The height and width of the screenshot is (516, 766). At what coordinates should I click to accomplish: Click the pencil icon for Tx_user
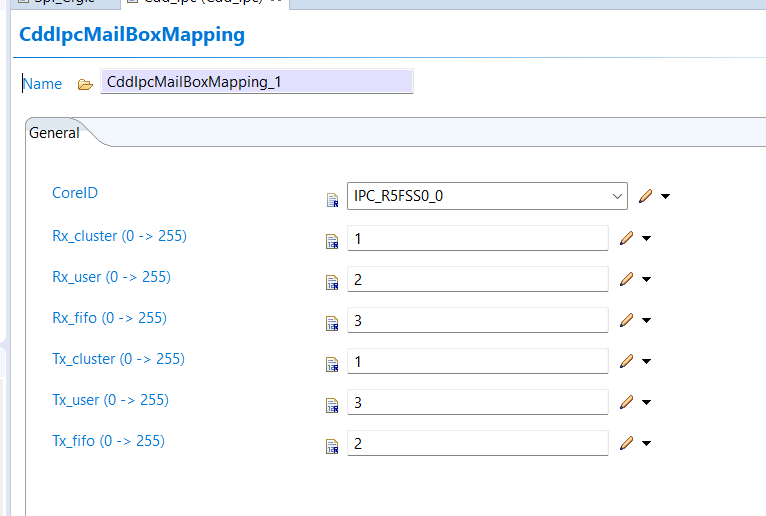[x=626, y=402]
